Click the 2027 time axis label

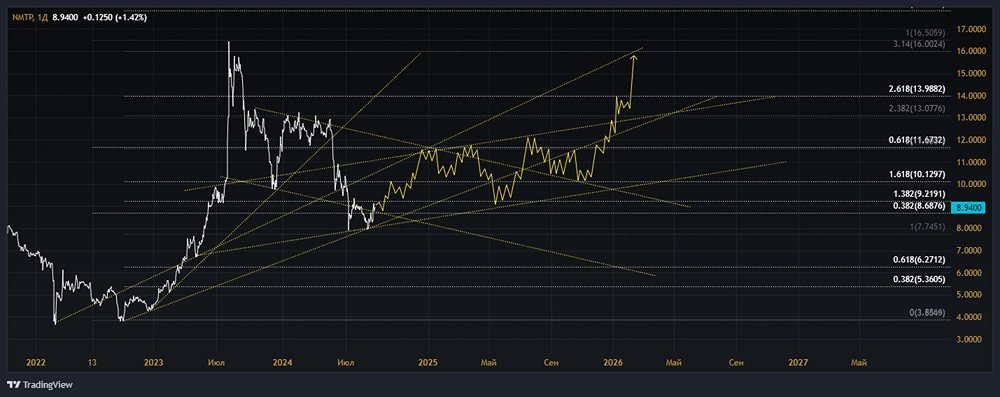797,362
